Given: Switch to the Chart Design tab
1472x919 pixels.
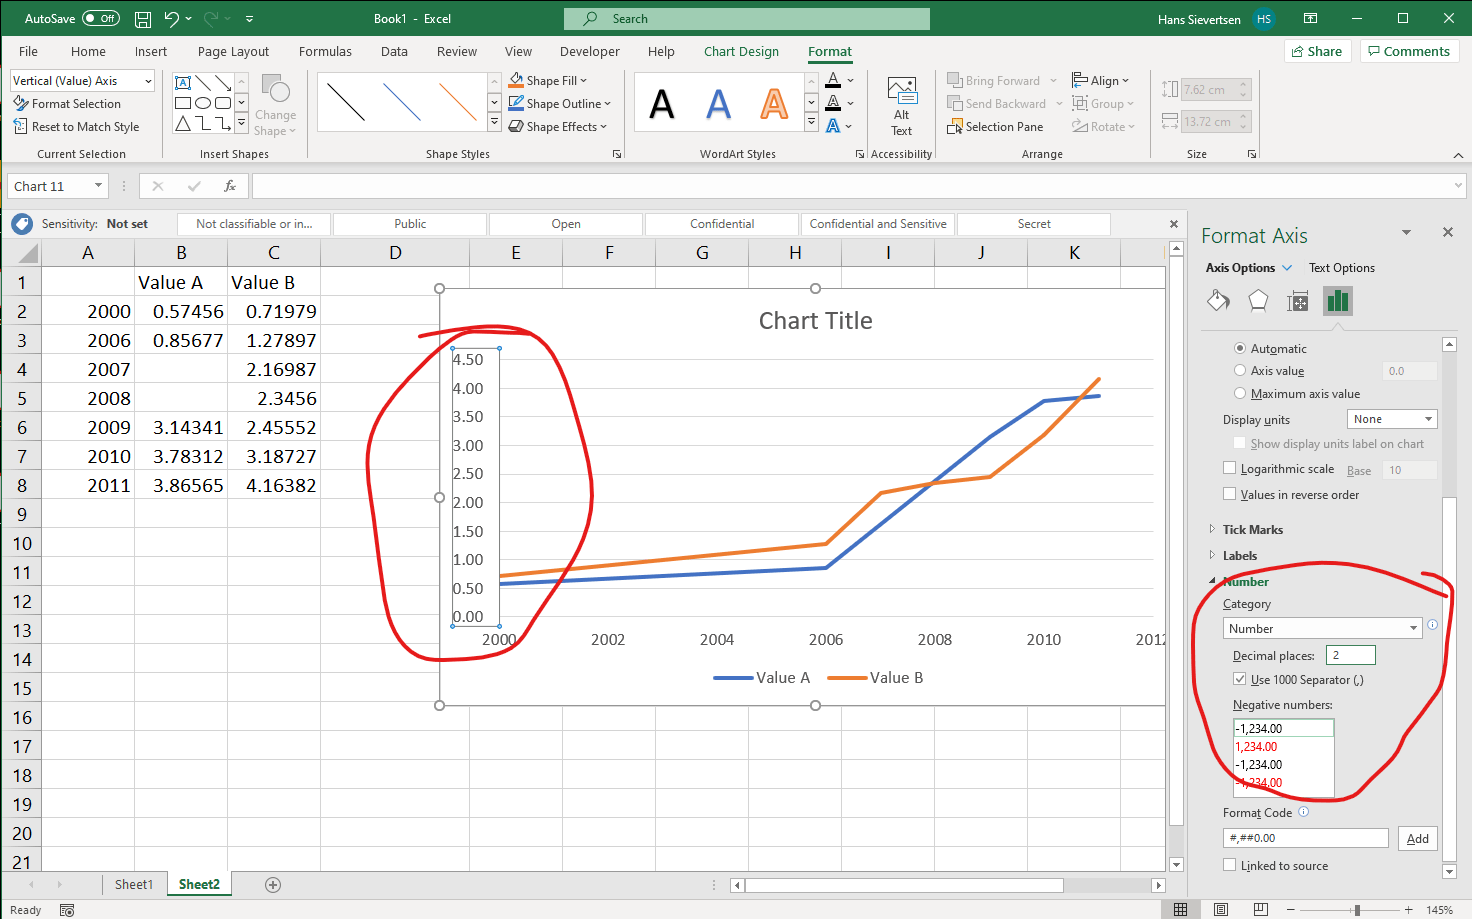Looking at the screenshot, I should point(741,51).
